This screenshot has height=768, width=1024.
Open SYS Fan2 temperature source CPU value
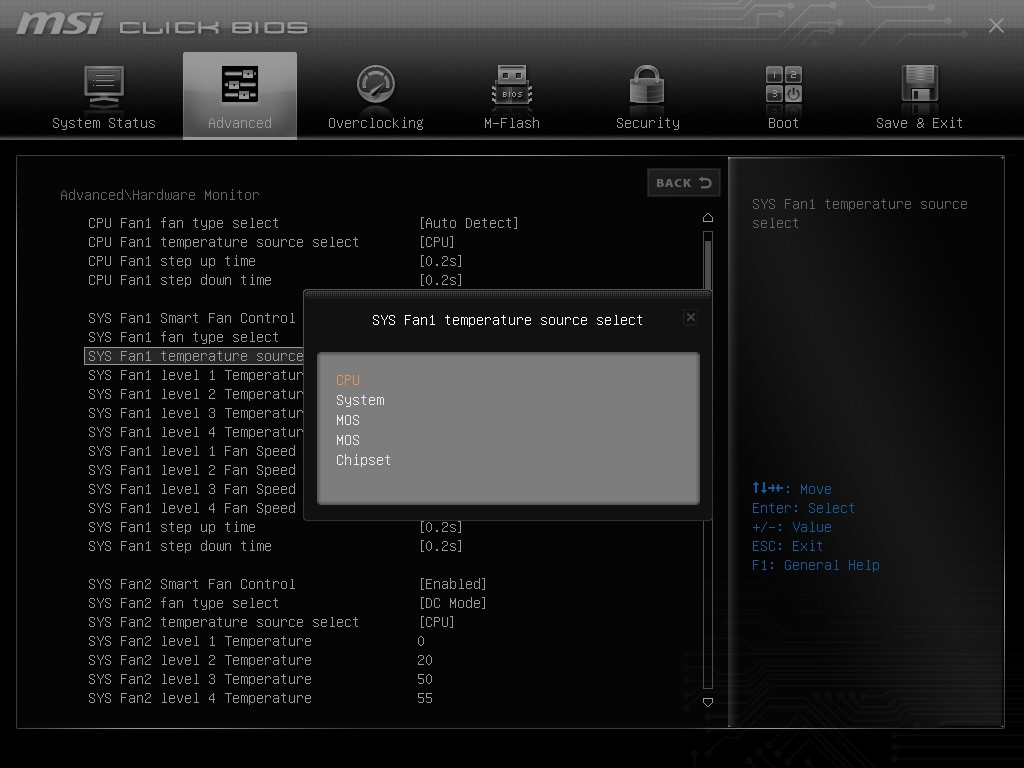[436, 622]
